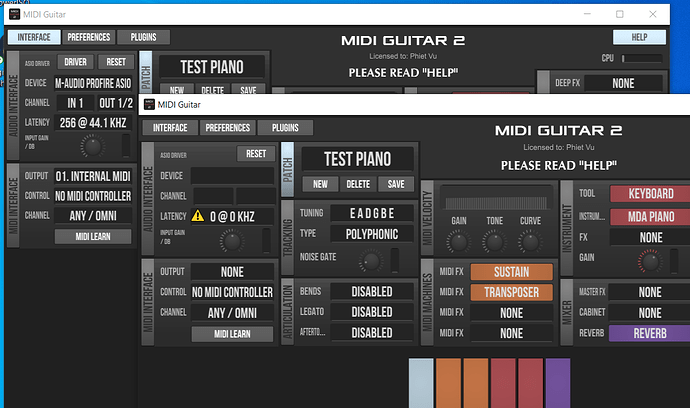Open the front window NO MIDI CONTROLLER dropdown
The width and height of the screenshot is (690, 408).
point(232,292)
